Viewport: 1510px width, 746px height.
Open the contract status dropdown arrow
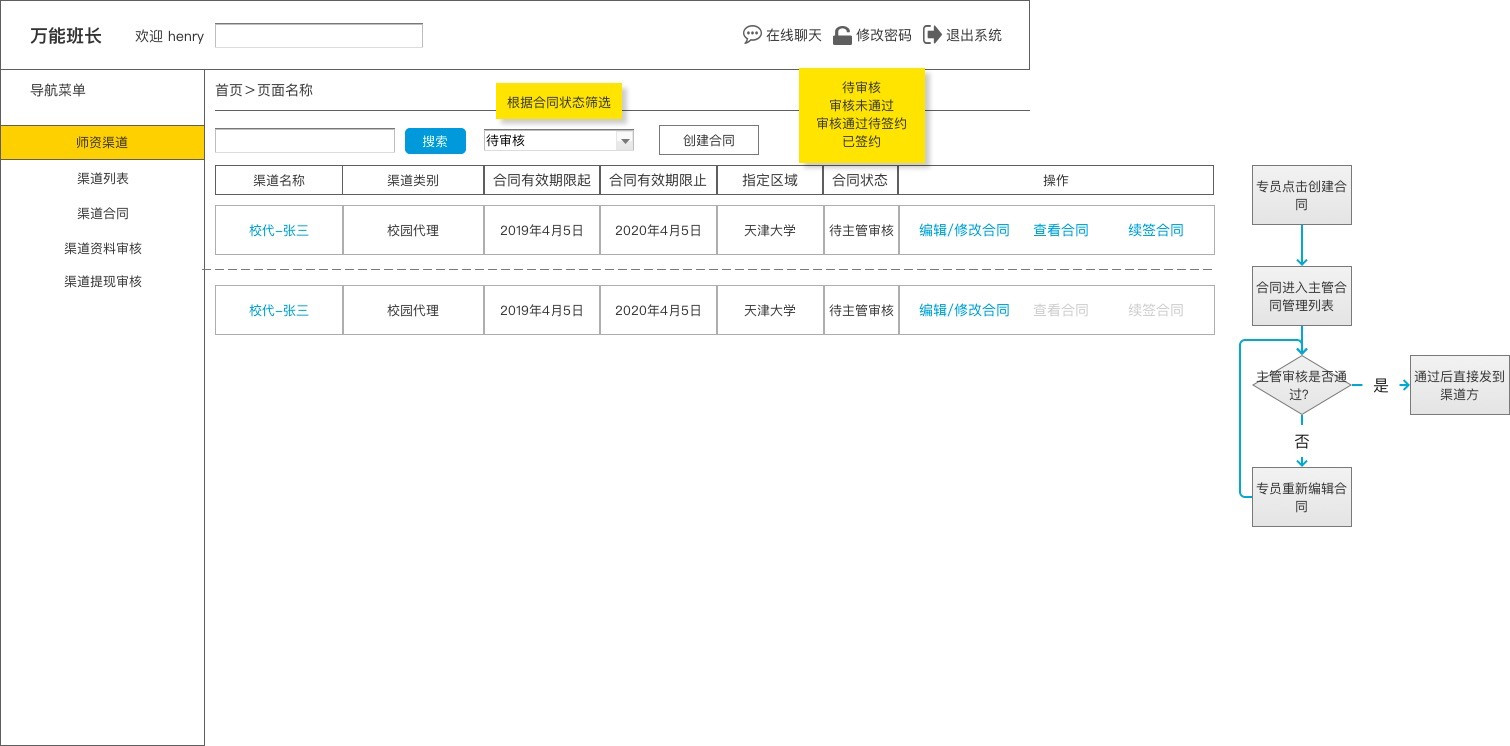tap(625, 141)
